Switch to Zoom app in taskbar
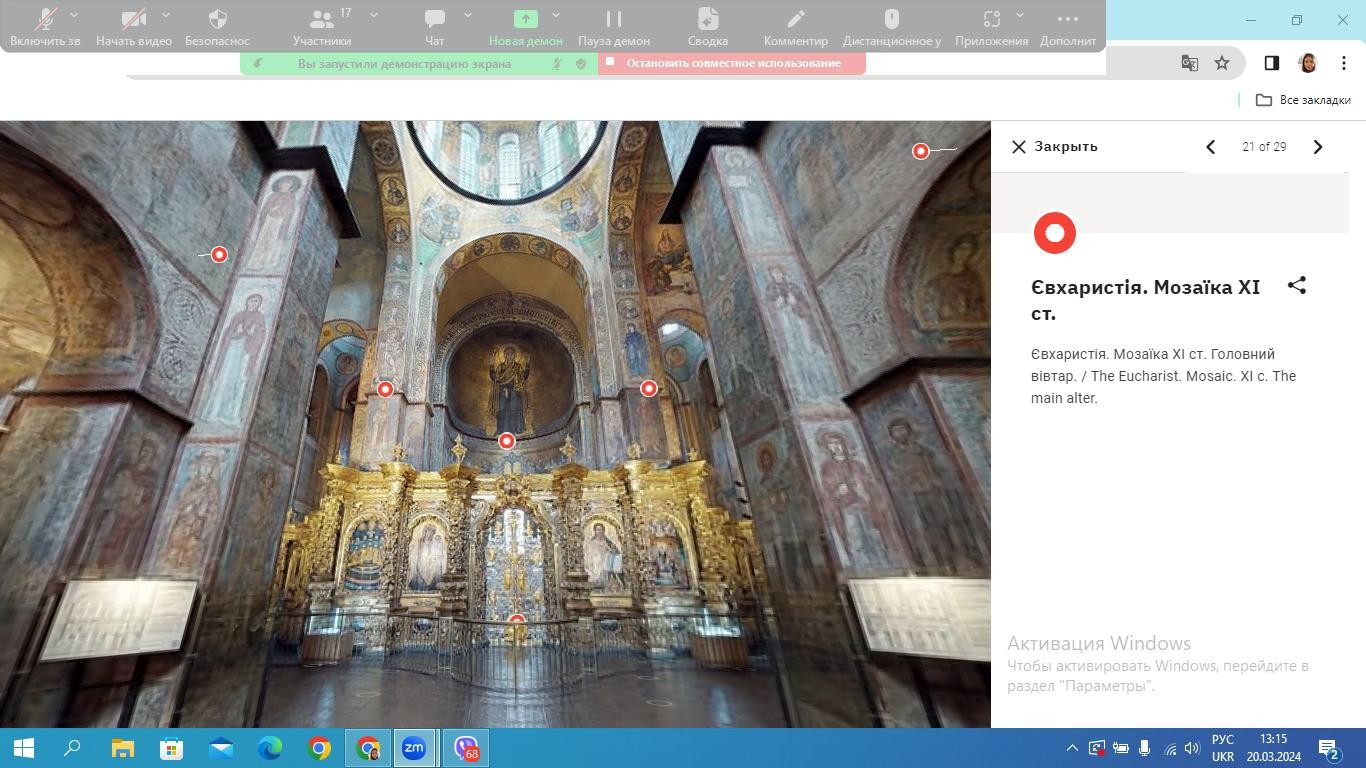 pos(414,748)
